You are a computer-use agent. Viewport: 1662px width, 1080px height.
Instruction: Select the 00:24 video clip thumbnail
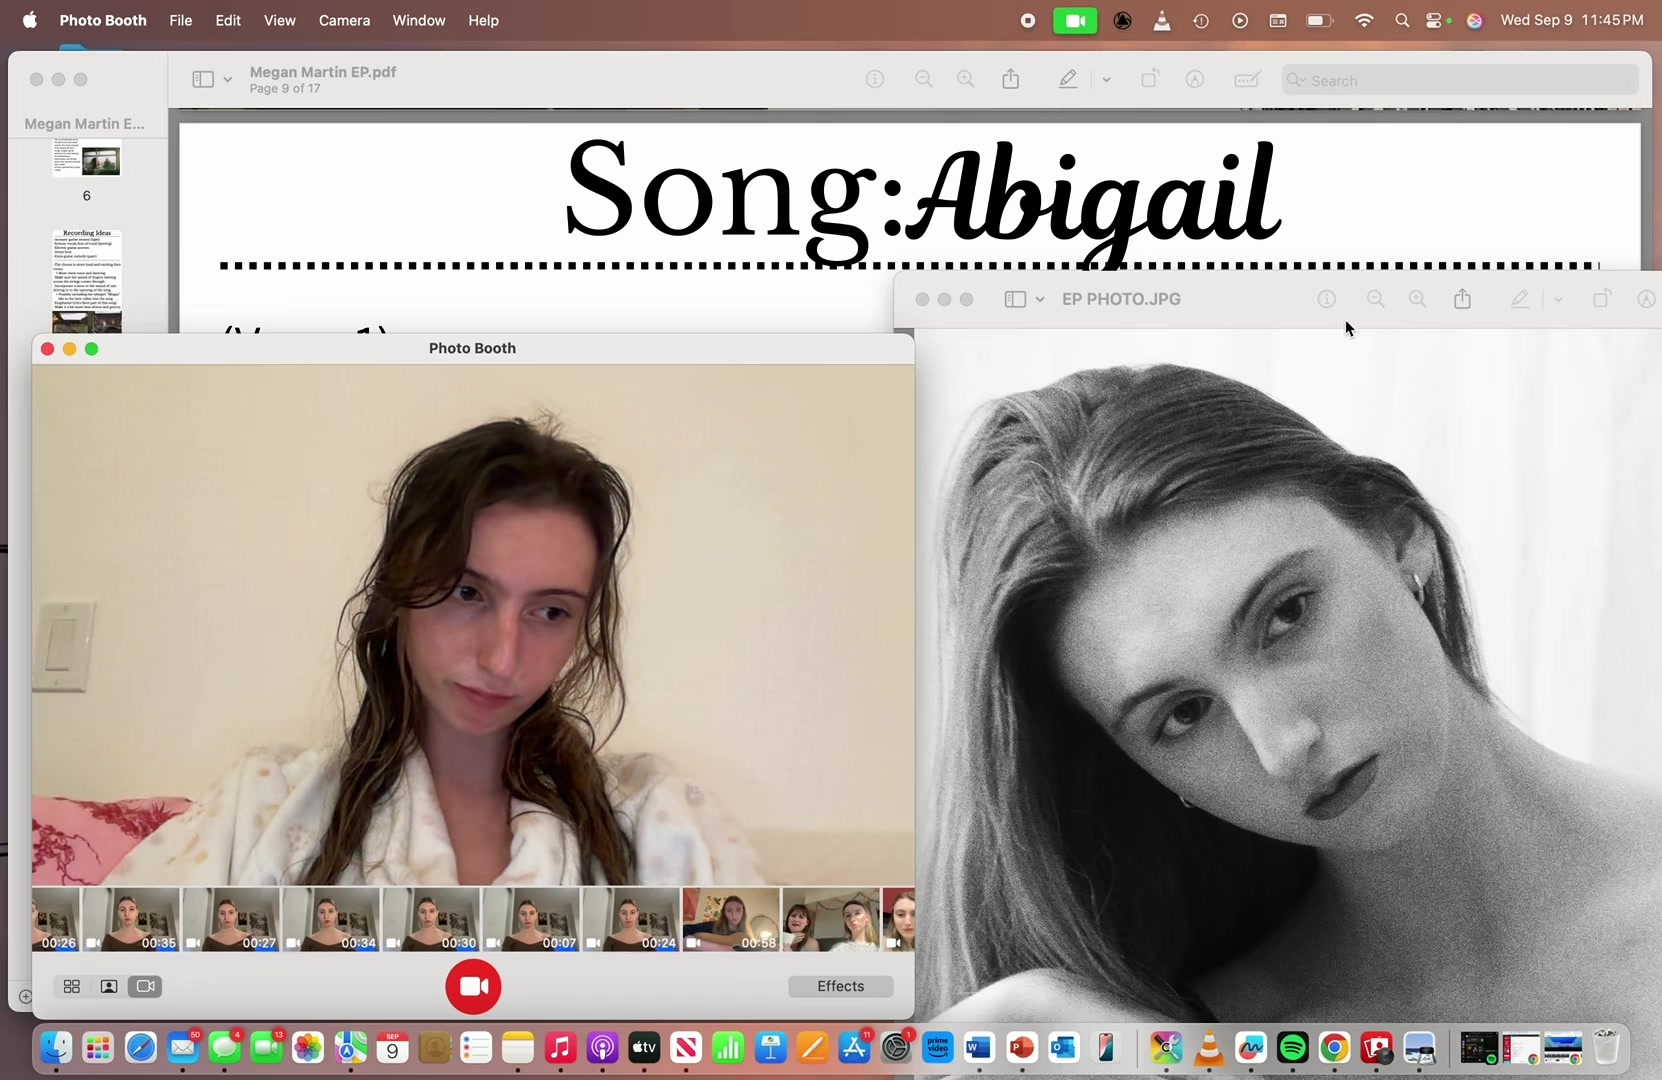pos(631,919)
